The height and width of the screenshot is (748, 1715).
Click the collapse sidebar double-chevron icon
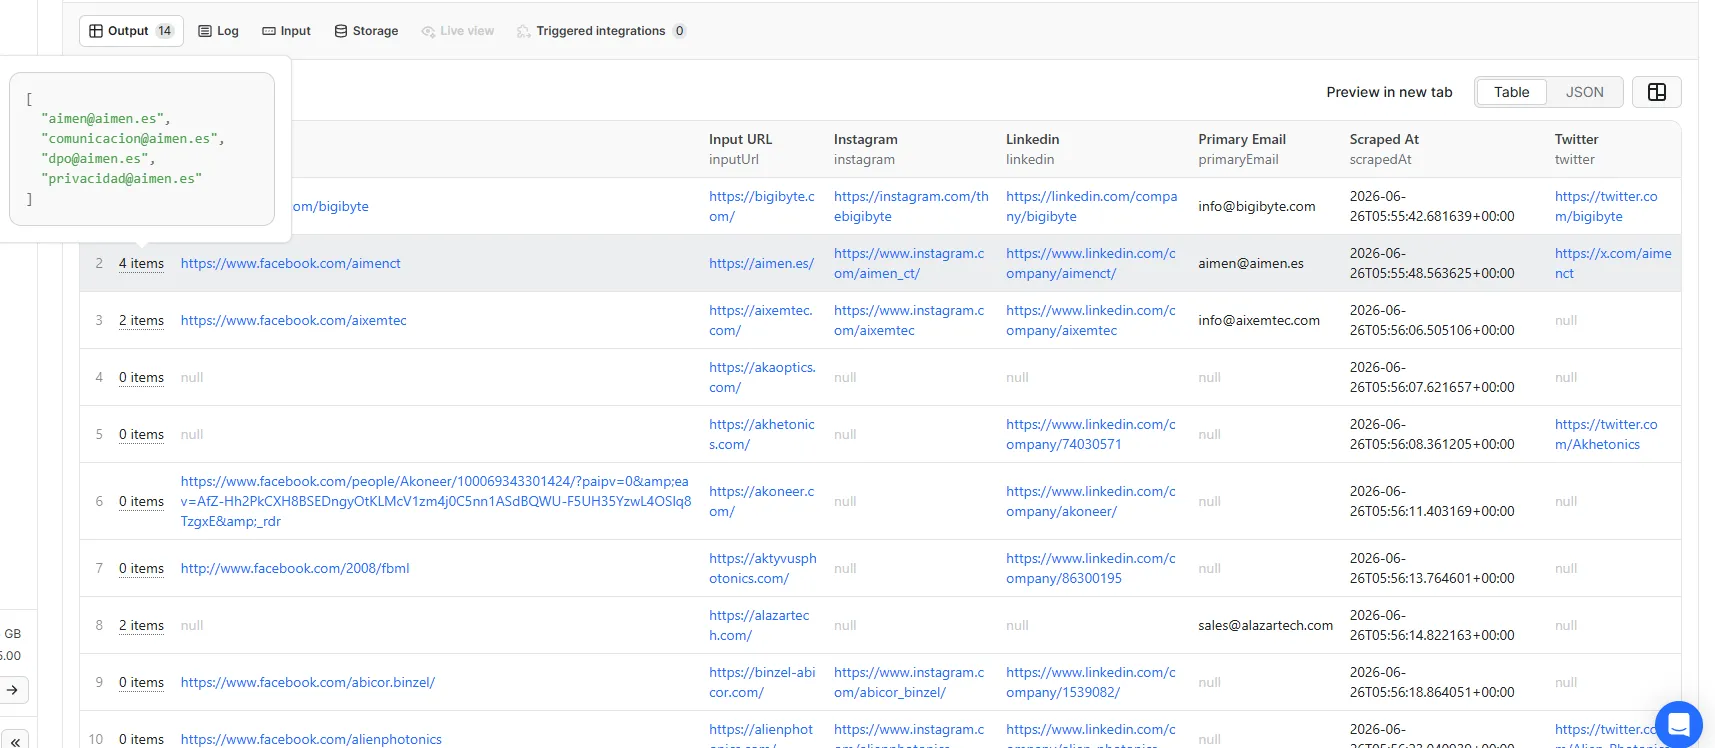tap(14, 741)
